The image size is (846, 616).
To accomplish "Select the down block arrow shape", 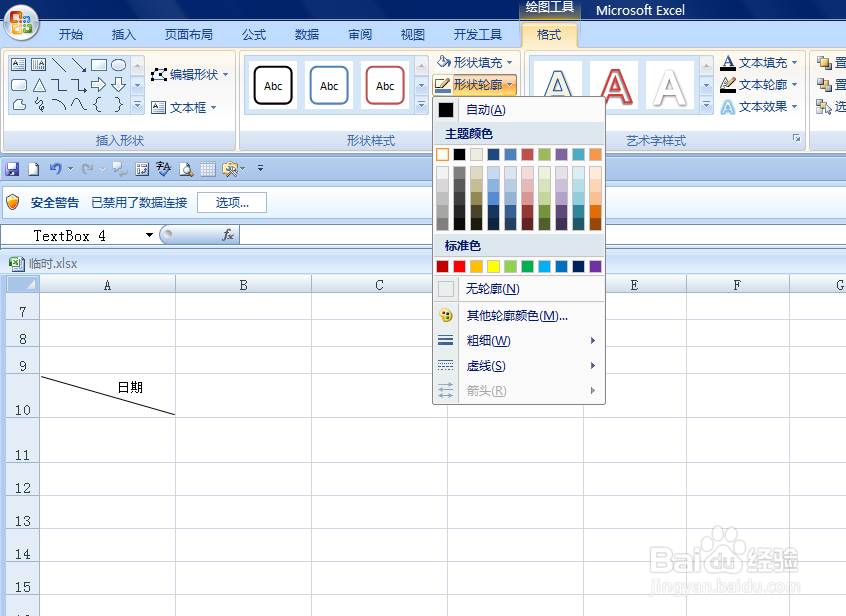I will (118, 85).
